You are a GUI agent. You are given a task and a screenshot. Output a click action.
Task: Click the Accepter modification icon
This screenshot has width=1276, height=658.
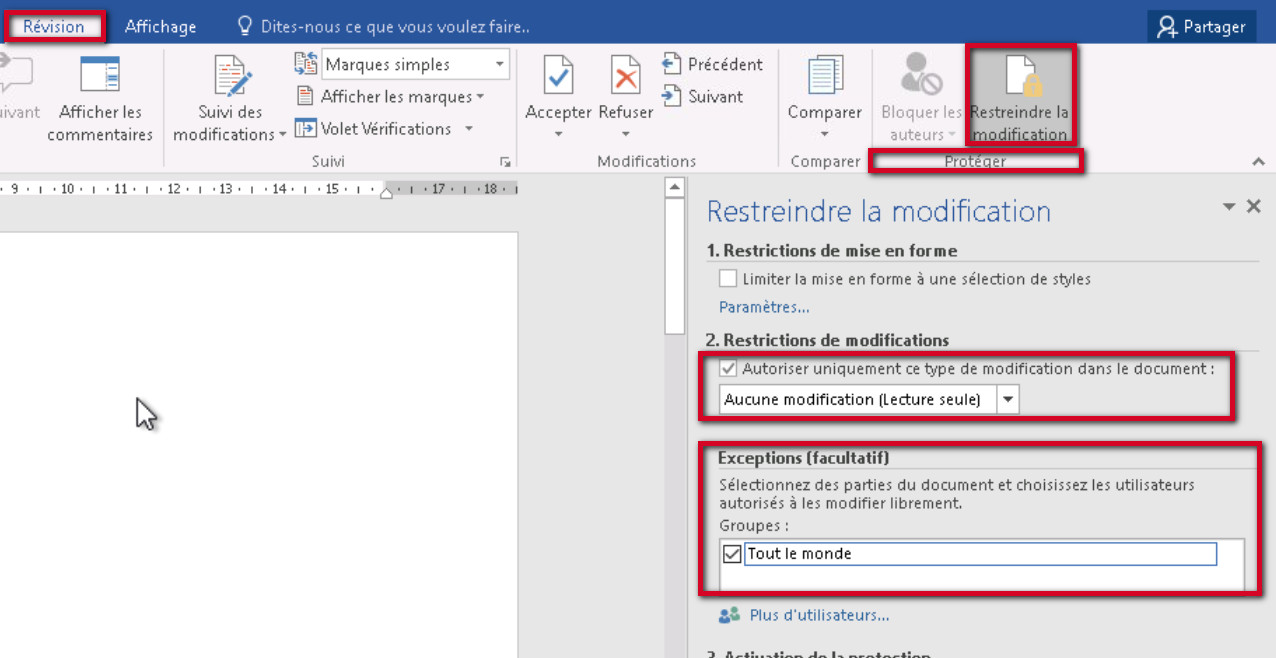coord(558,76)
